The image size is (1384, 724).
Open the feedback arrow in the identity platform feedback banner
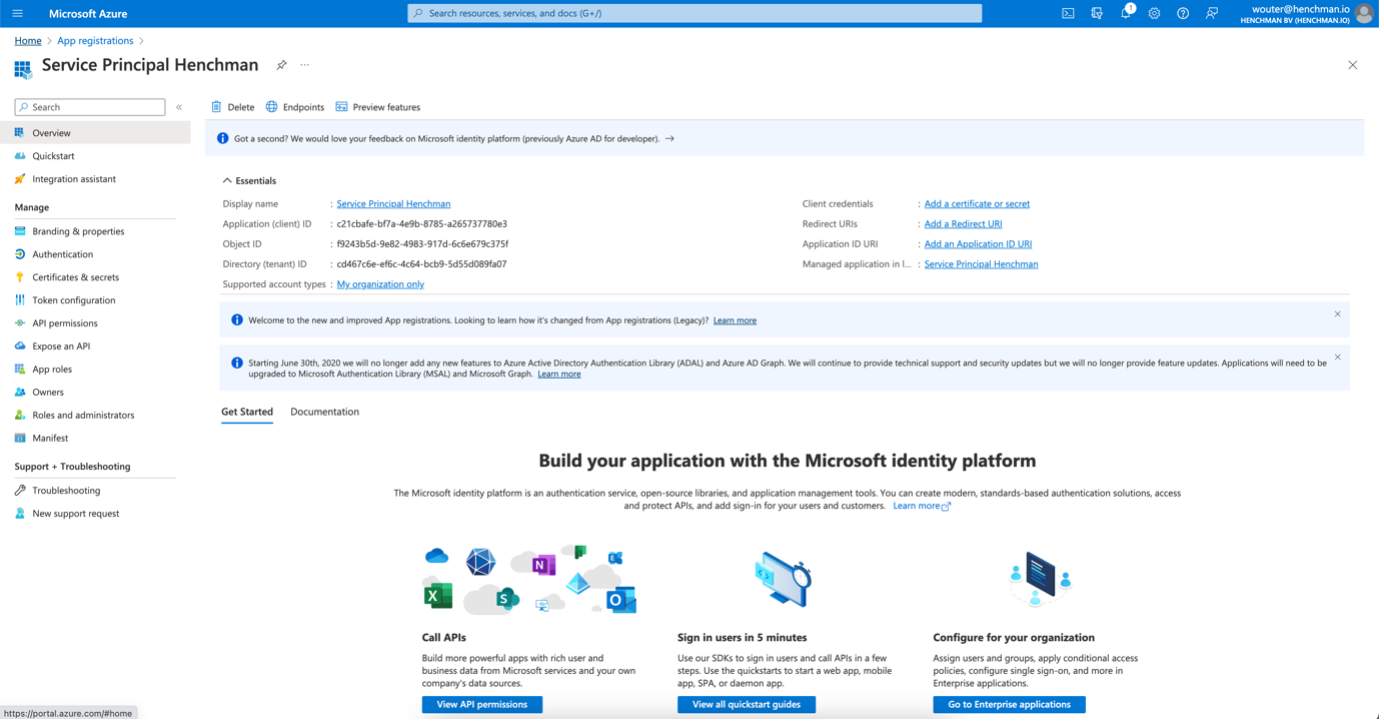(x=672, y=139)
